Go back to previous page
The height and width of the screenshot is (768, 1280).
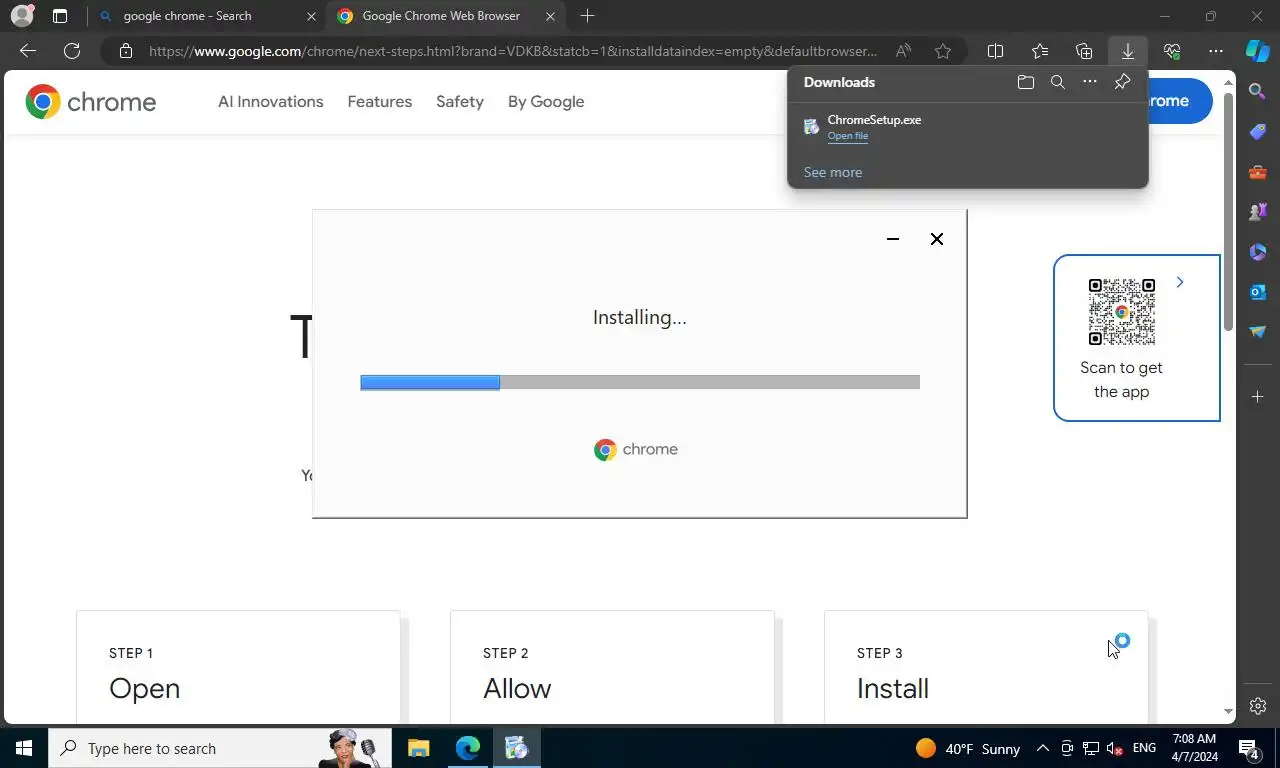coord(28,51)
